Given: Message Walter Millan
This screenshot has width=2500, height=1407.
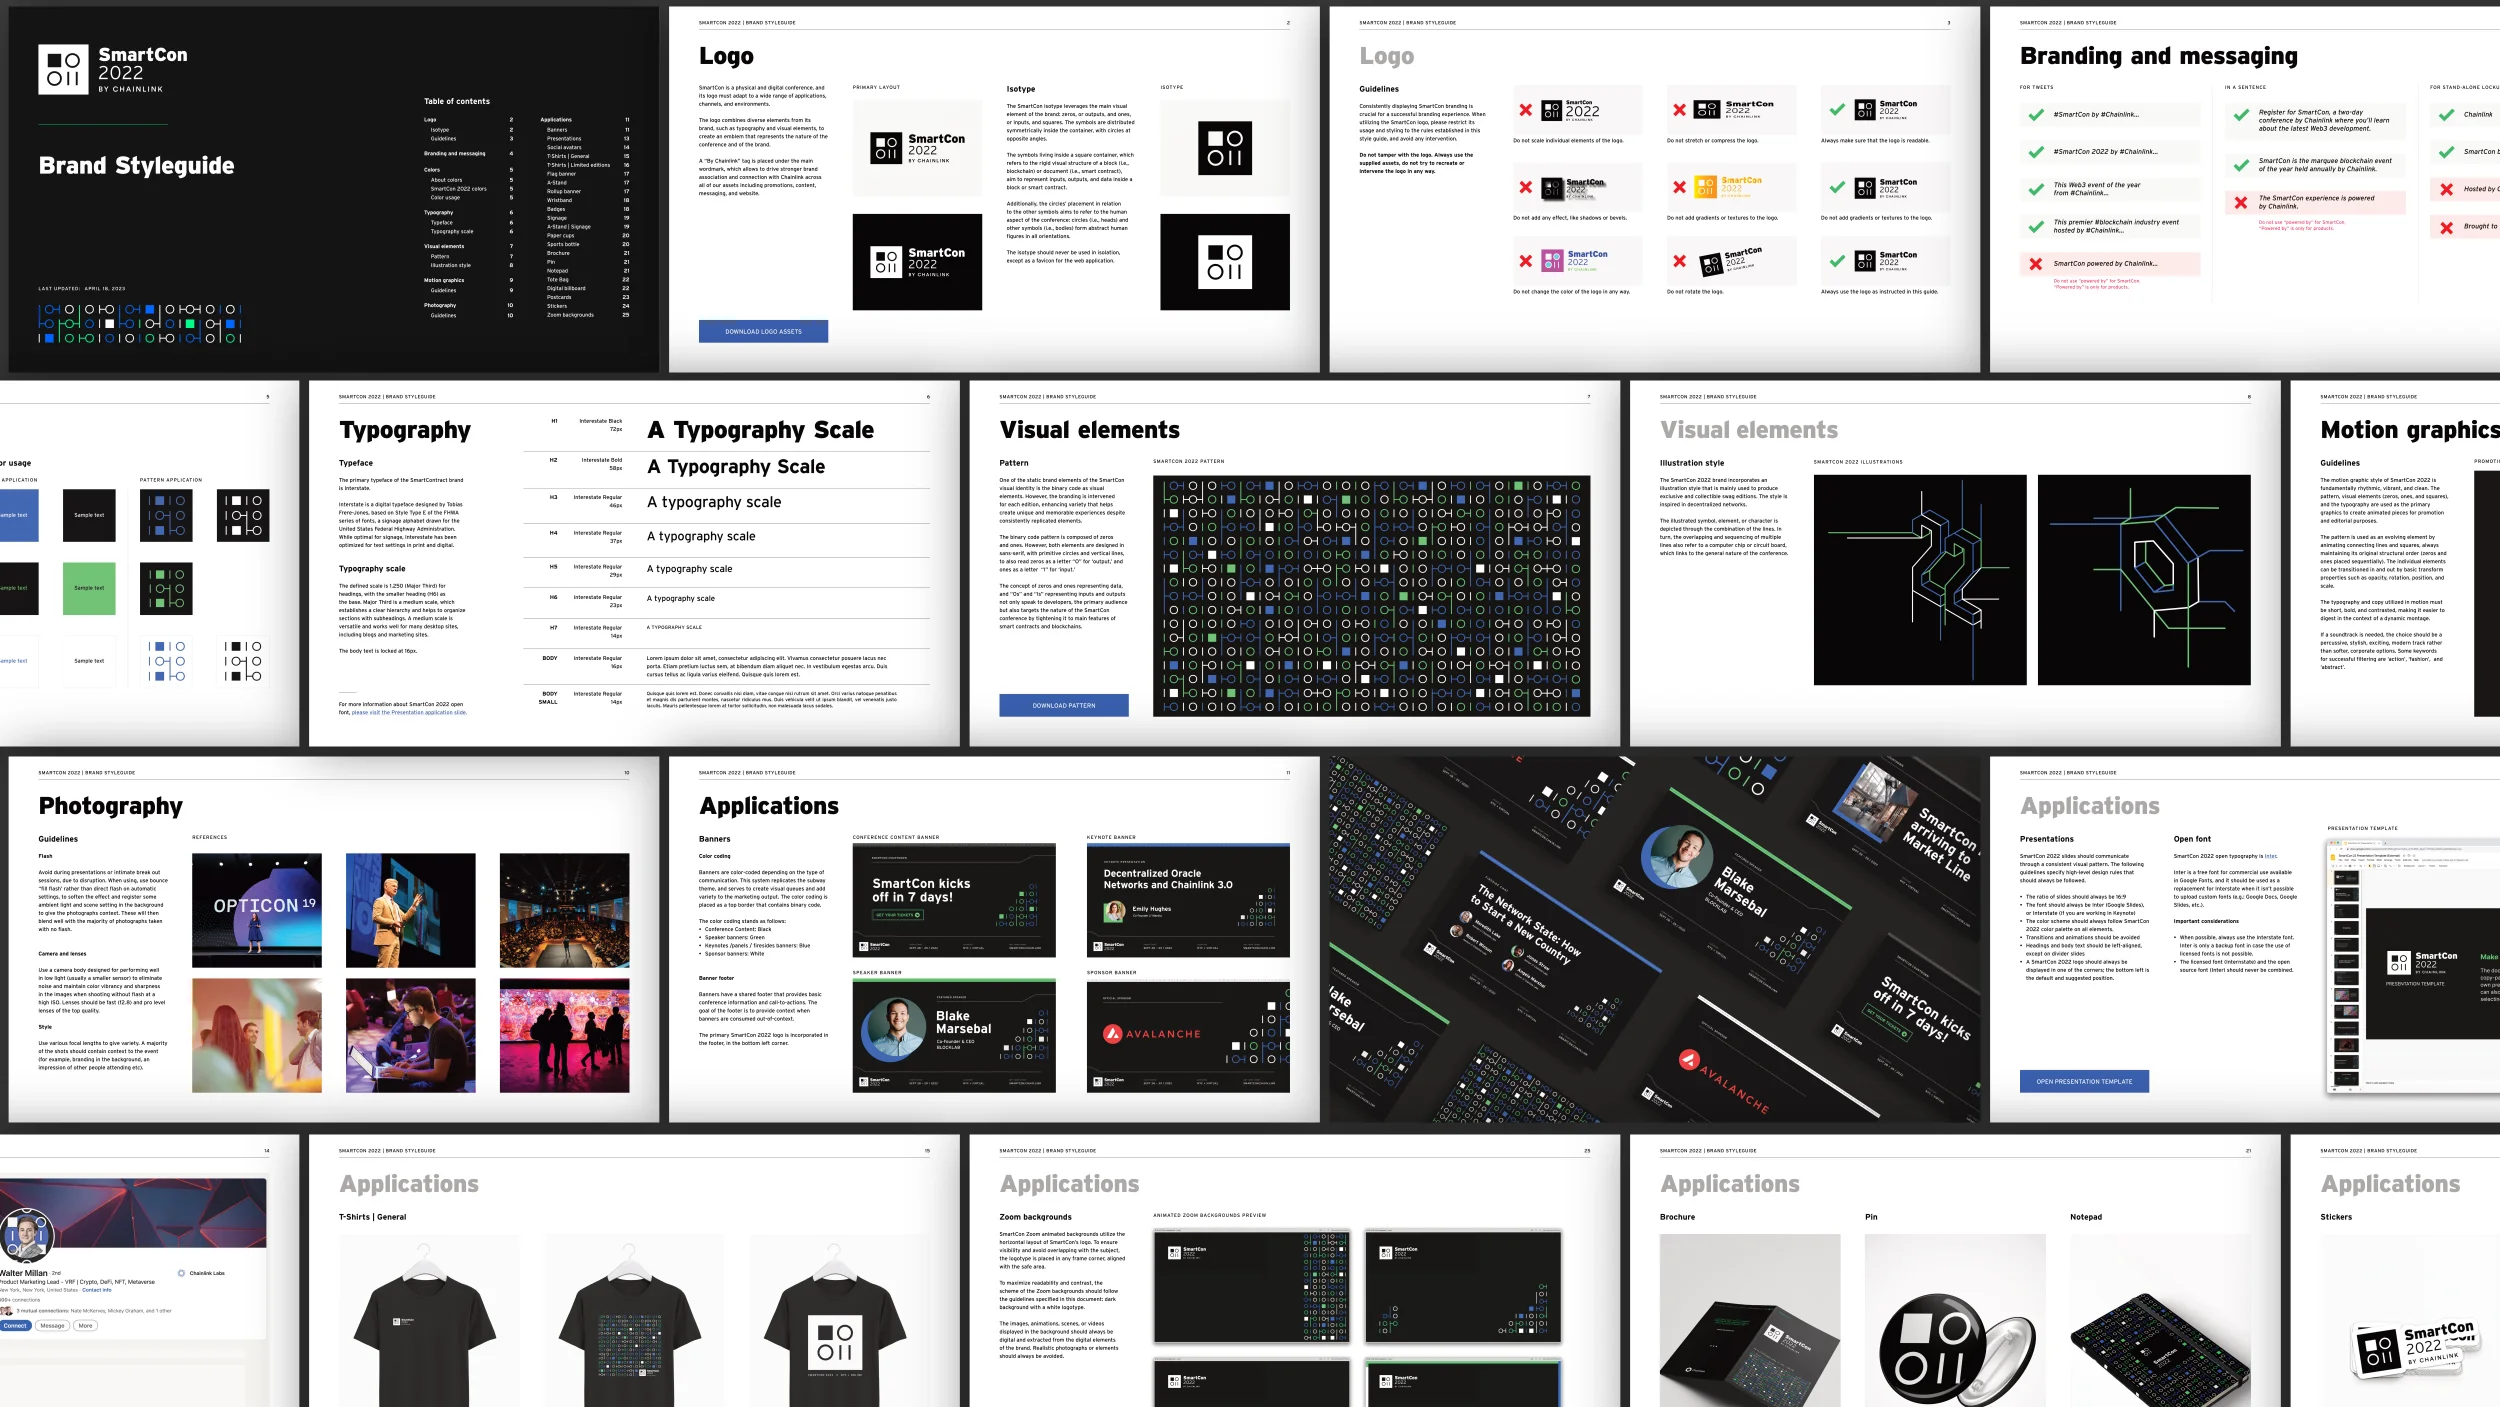Looking at the screenshot, I should [x=53, y=1325].
